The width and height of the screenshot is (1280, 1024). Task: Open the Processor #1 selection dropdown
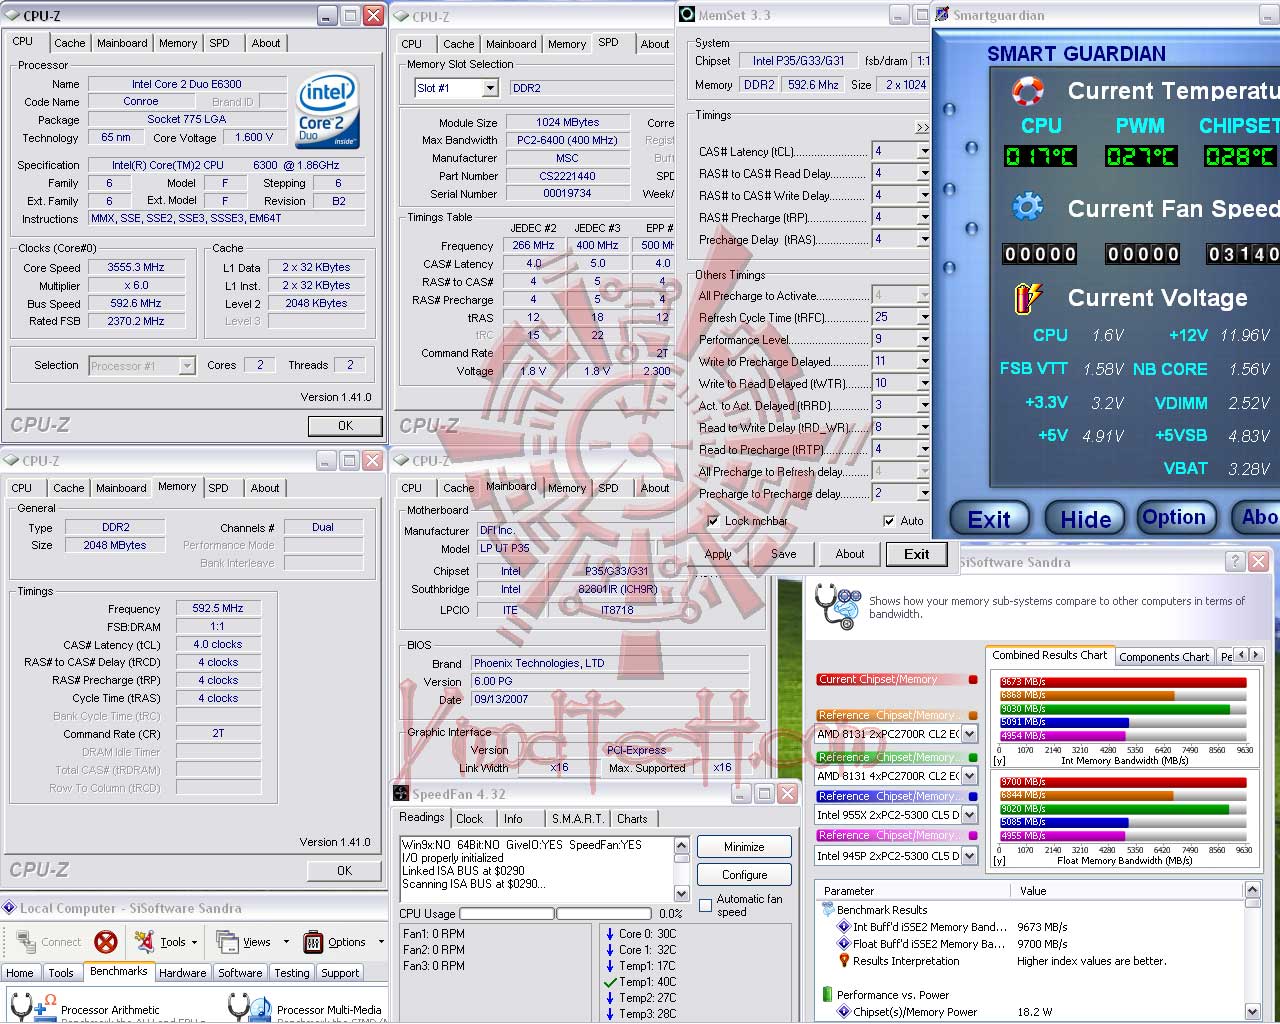point(187,366)
